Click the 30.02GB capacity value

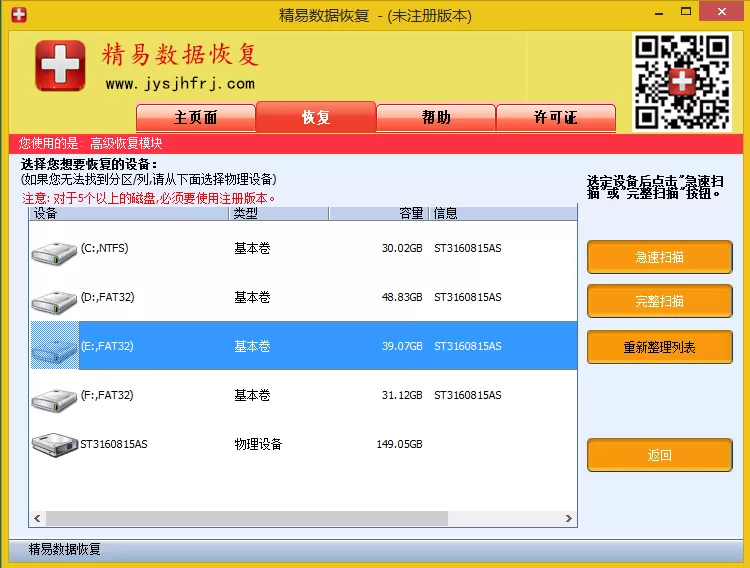[402, 248]
